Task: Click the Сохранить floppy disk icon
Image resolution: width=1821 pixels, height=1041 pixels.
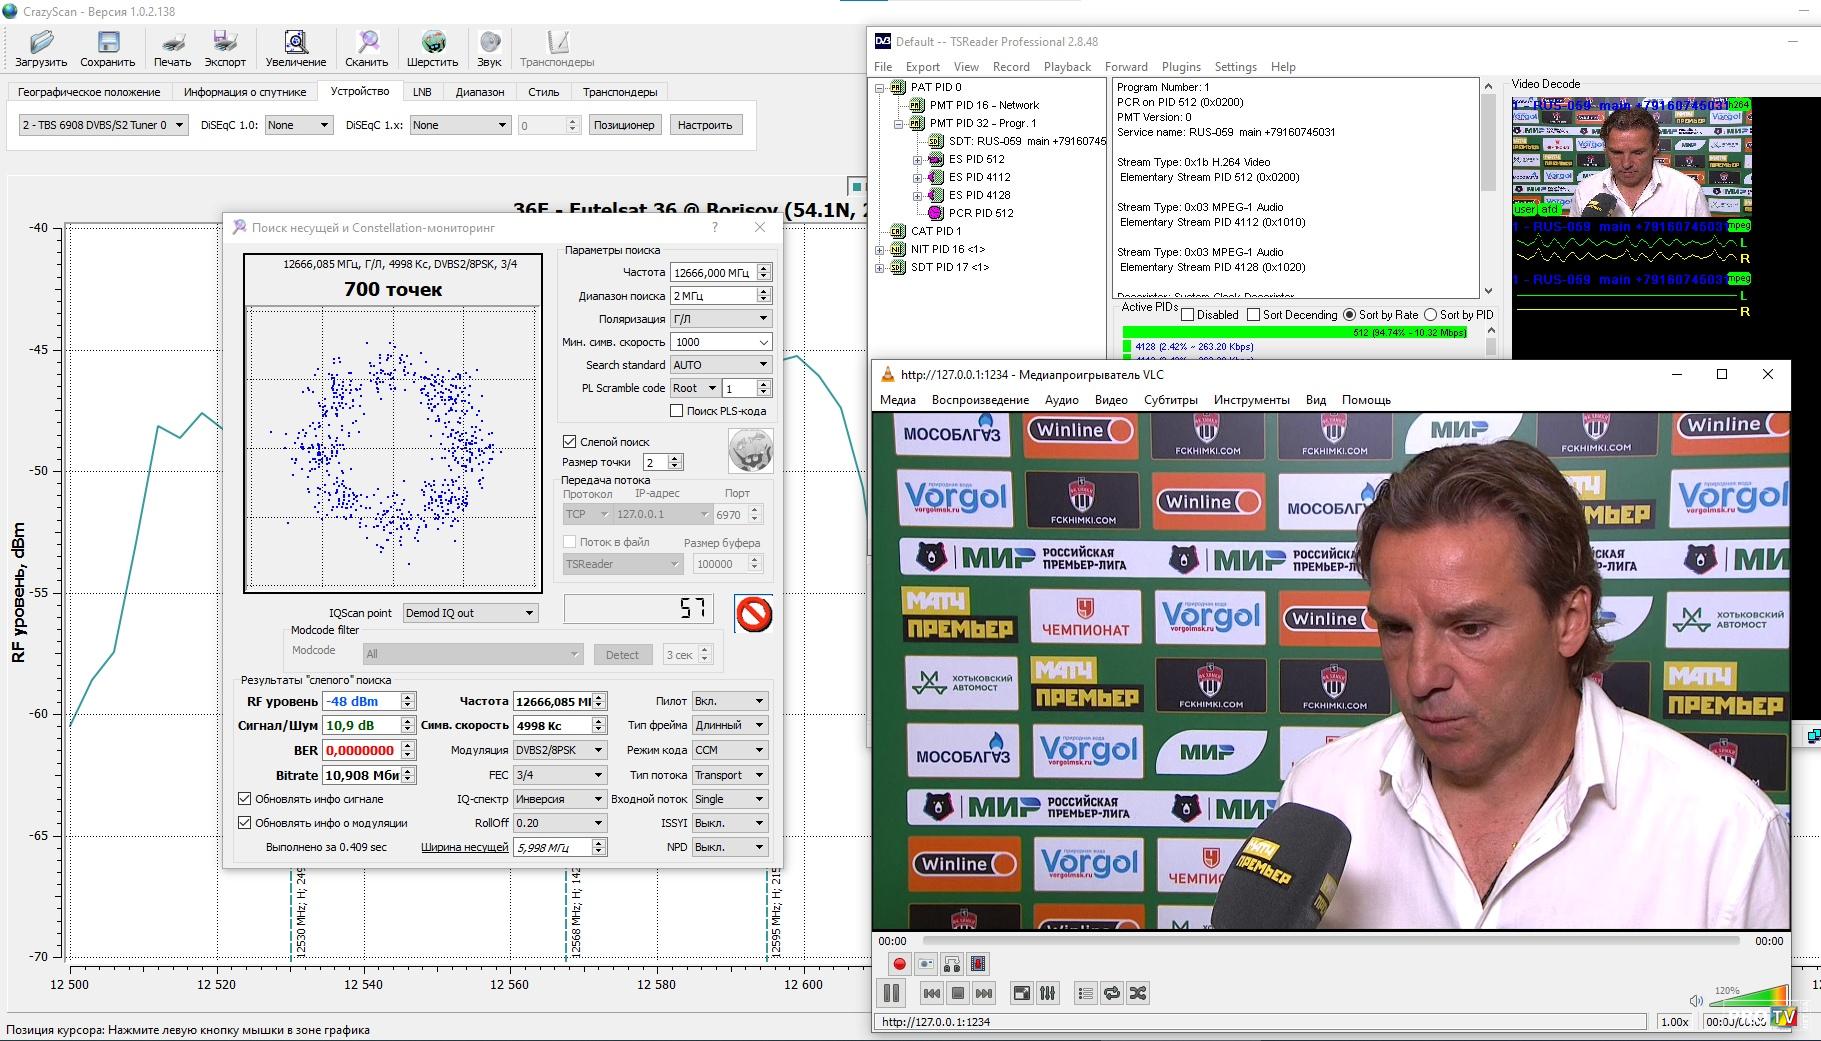Action: pyautogui.click(x=107, y=42)
